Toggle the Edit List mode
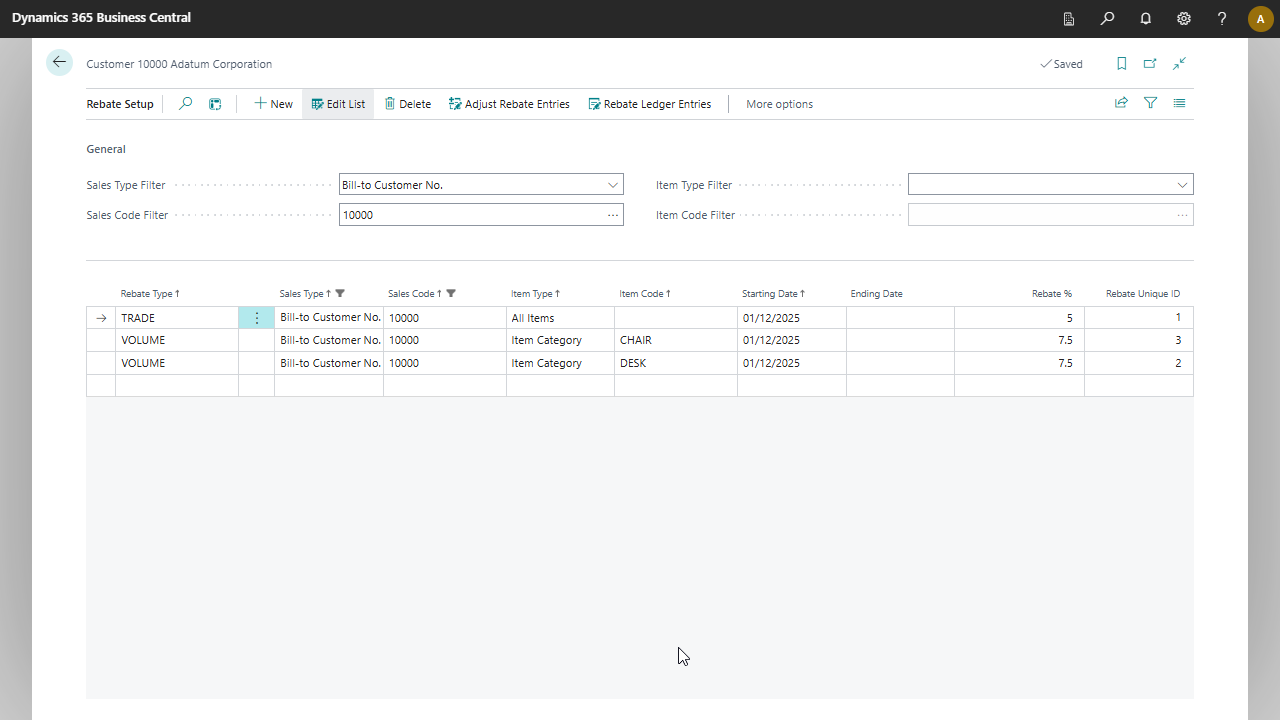The width and height of the screenshot is (1280, 720). point(338,104)
